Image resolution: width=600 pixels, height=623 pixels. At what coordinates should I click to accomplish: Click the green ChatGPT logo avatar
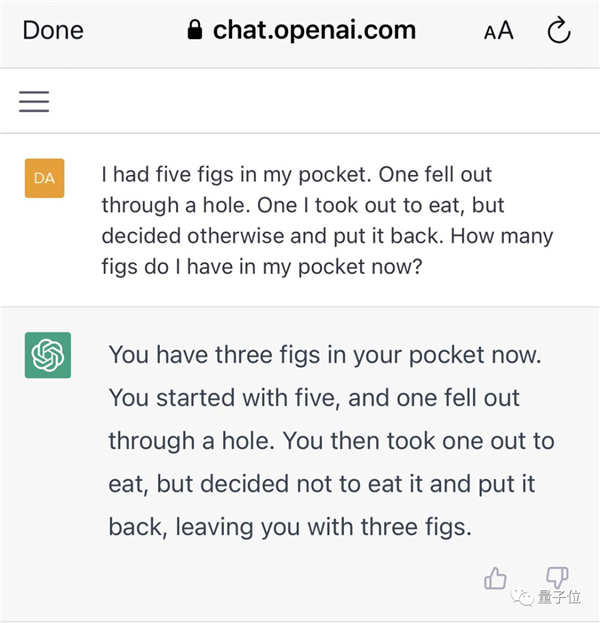click(48, 355)
